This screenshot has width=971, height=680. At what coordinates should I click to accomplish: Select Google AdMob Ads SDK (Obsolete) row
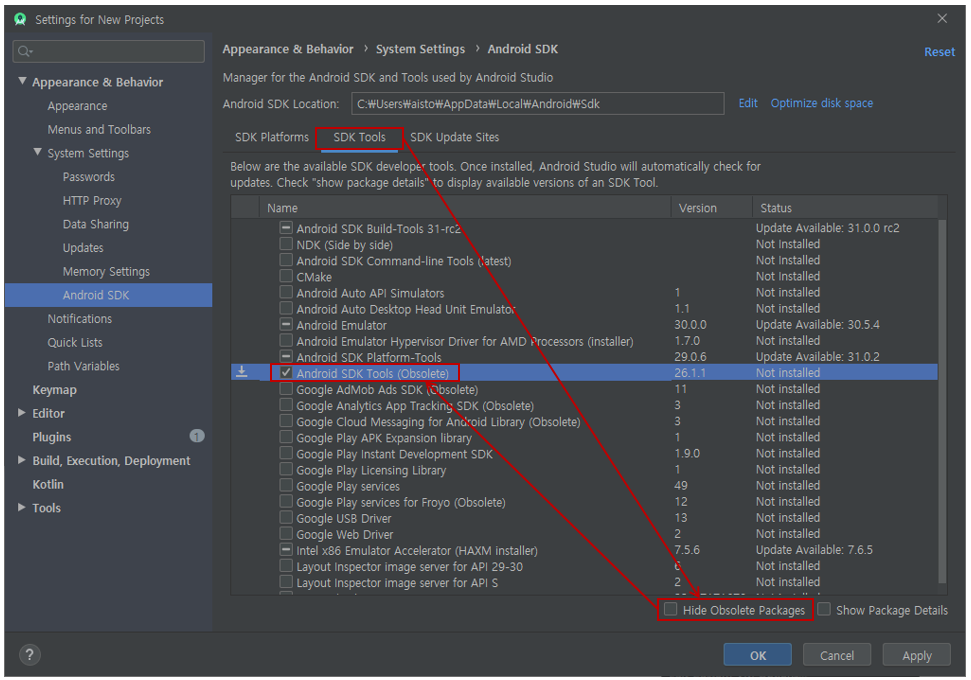(584, 389)
